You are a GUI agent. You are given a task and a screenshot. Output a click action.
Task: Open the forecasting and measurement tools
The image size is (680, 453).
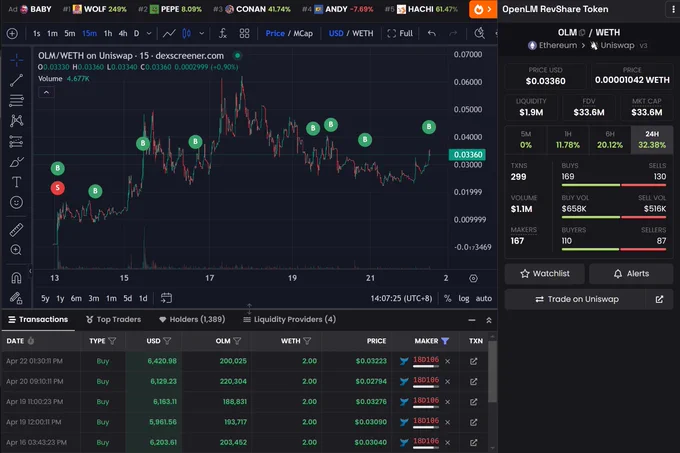pyautogui.click(x=16, y=141)
